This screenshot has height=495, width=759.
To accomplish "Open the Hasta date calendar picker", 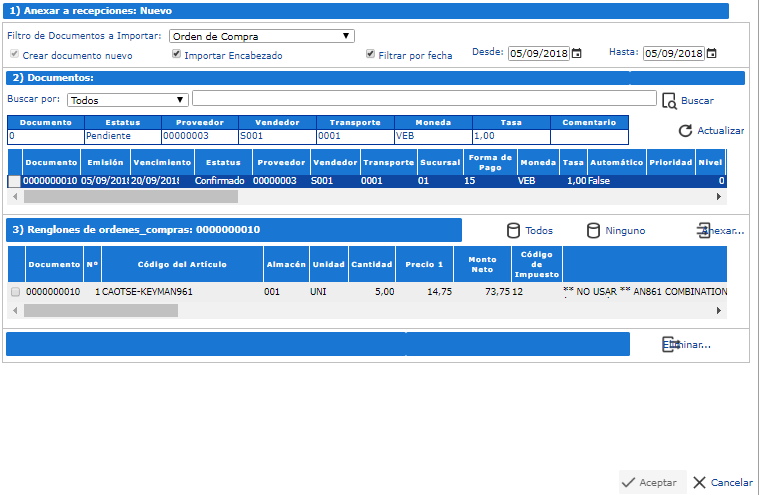I will tap(712, 53).
